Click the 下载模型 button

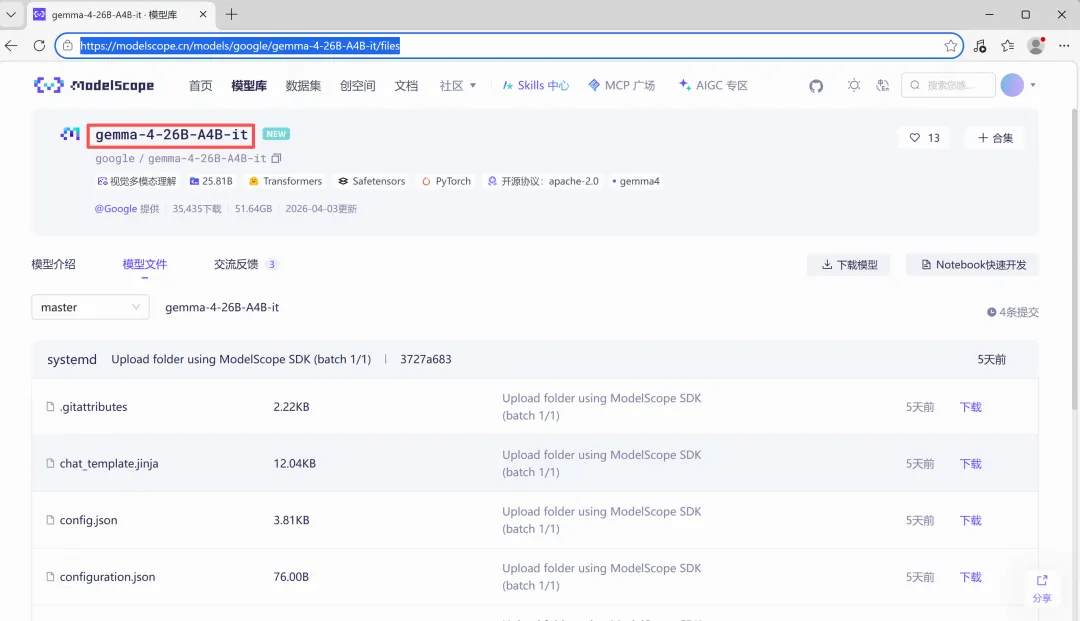(849, 264)
